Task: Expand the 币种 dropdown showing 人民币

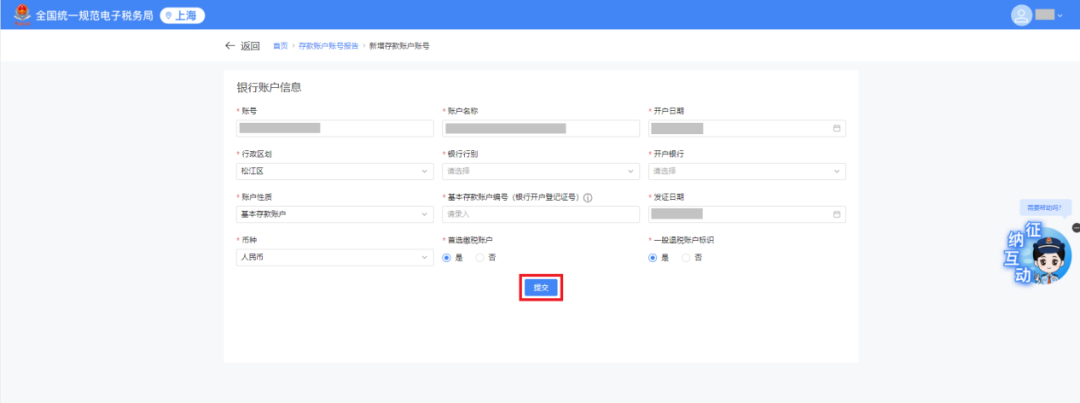Action: pyautogui.click(x=334, y=257)
